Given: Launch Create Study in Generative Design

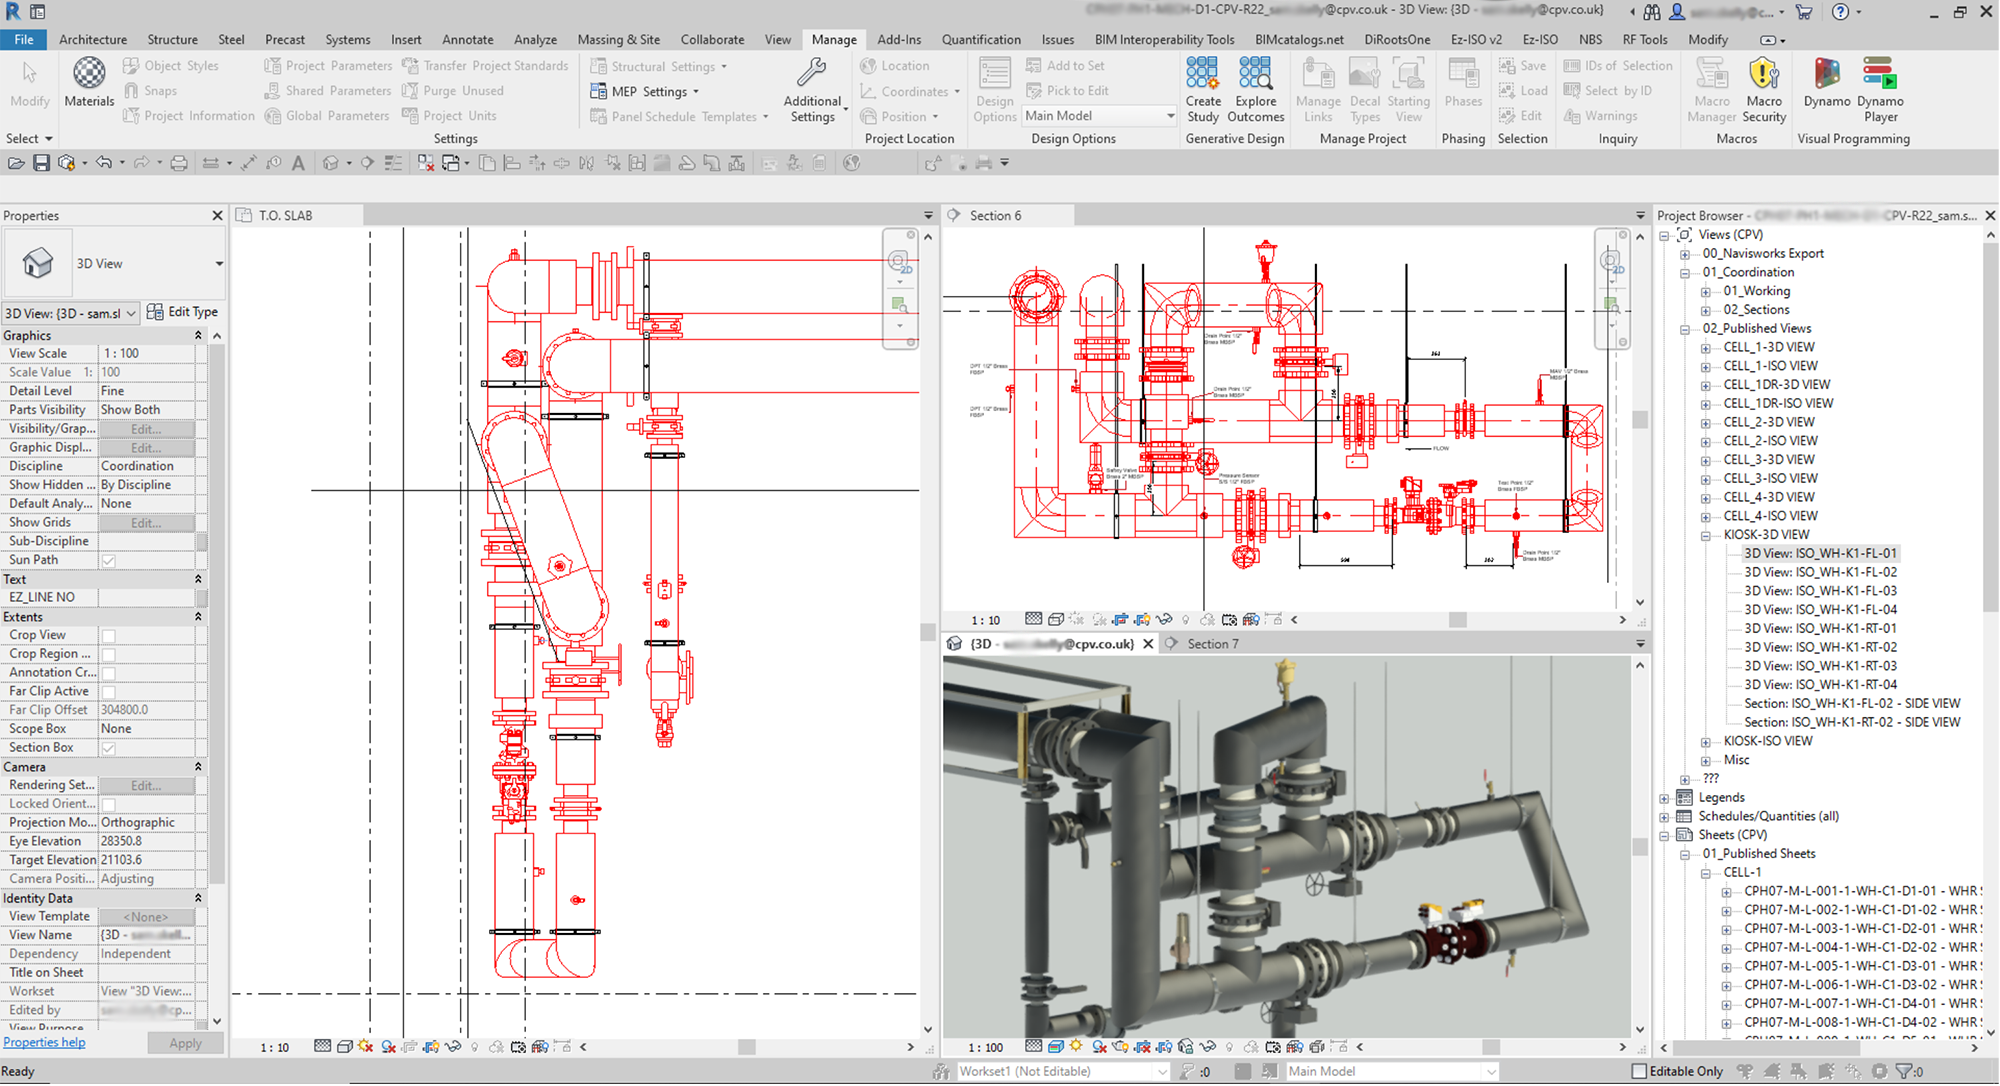Looking at the screenshot, I should coord(1202,90).
